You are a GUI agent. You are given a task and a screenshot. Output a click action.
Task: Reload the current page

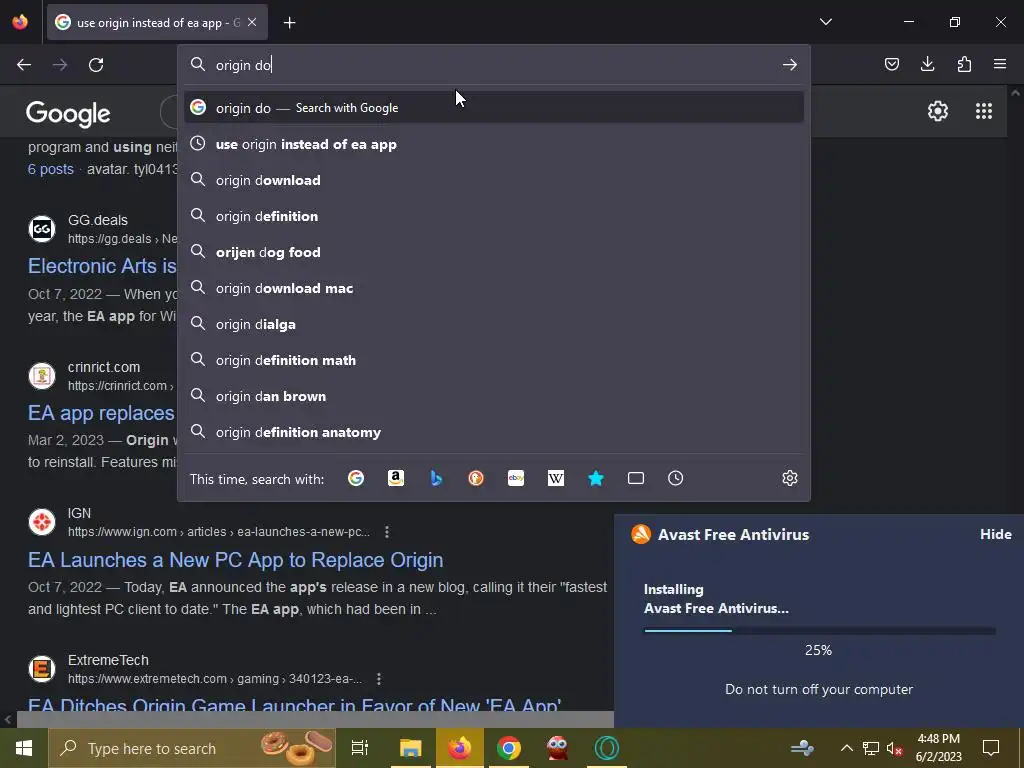(96, 65)
